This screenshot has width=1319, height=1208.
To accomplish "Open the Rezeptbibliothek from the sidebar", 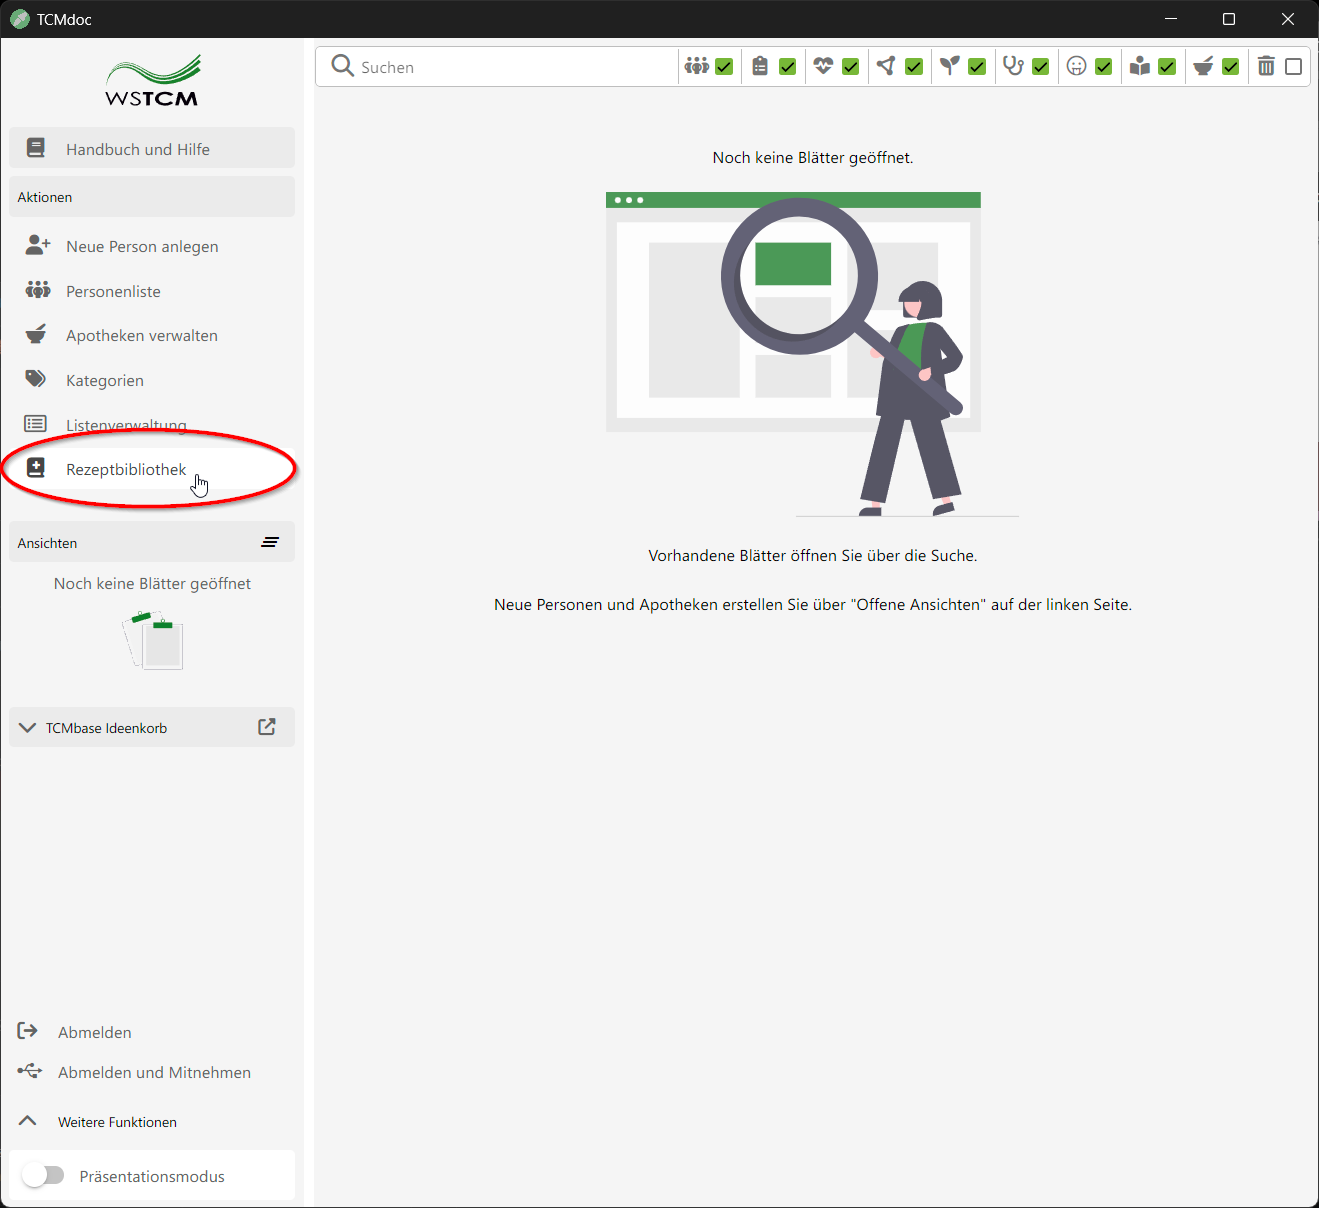I will point(125,468).
